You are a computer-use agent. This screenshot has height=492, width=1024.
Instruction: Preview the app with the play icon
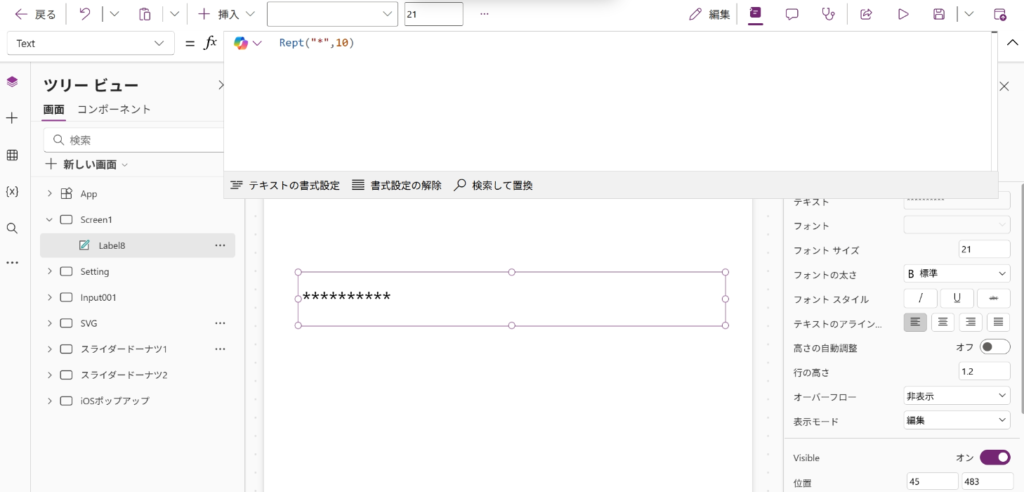[x=903, y=14]
